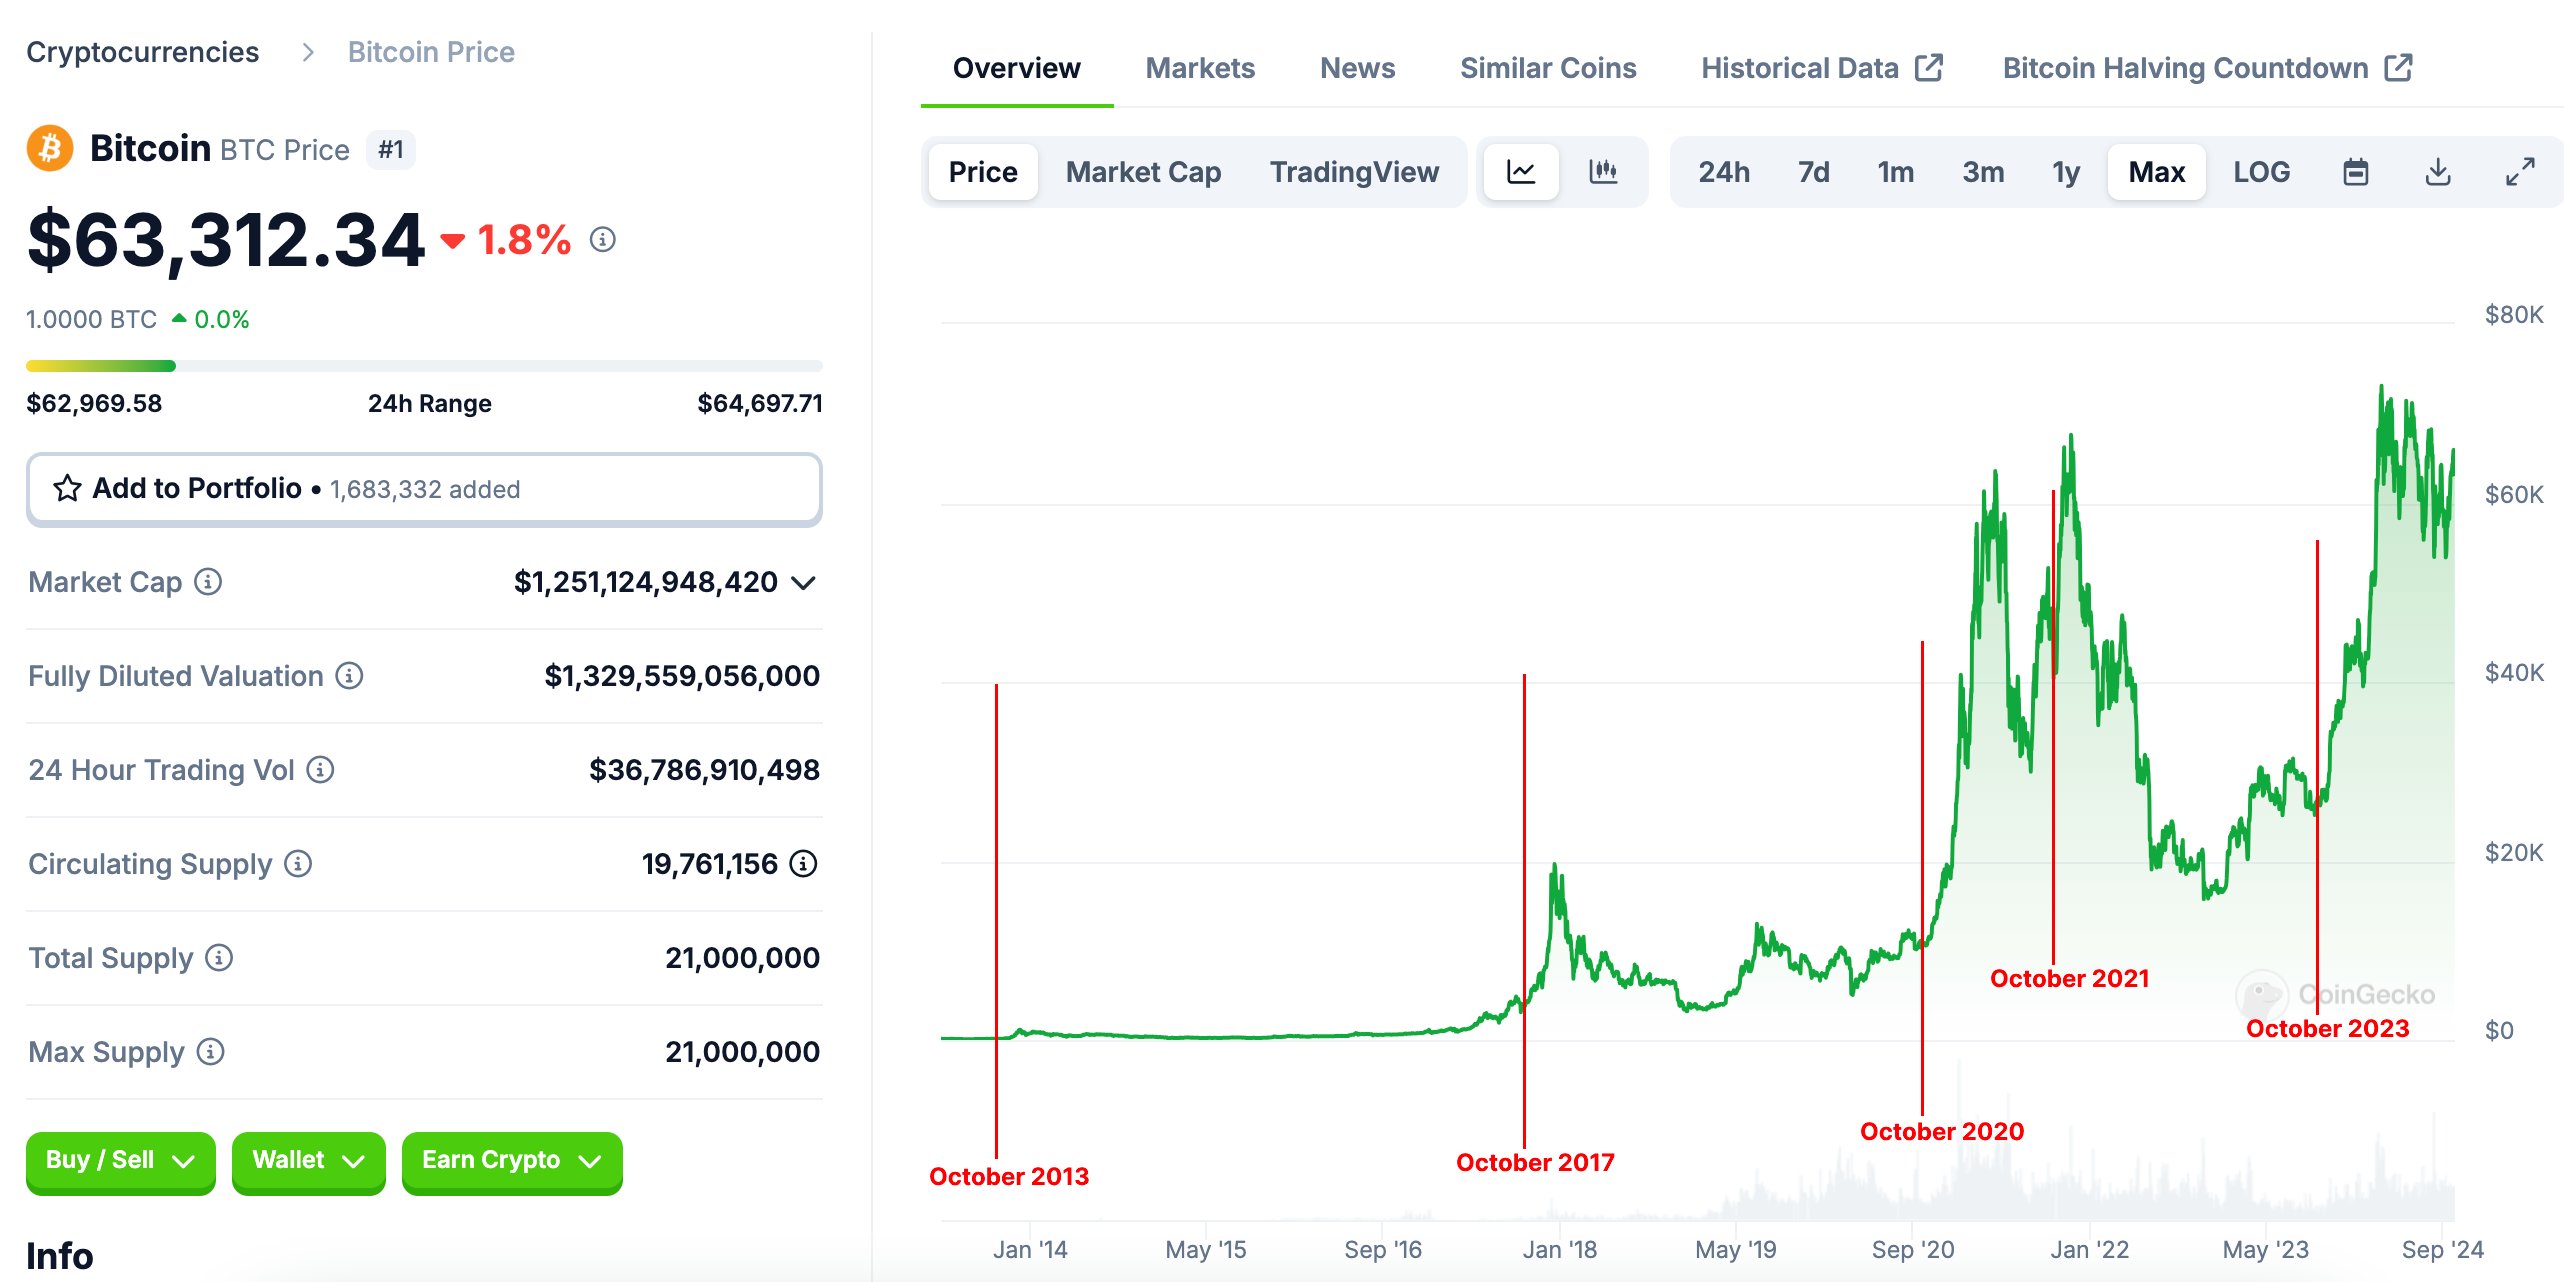The width and height of the screenshot is (2564, 1282).
Task: Open the Earn Crypto dropdown
Action: [511, 1160]
